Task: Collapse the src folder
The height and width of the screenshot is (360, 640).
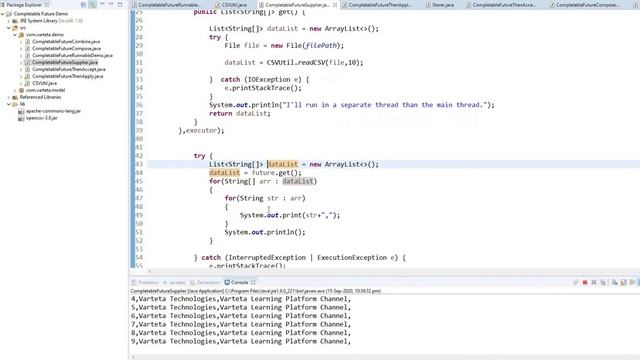Action: pos(9,28)
